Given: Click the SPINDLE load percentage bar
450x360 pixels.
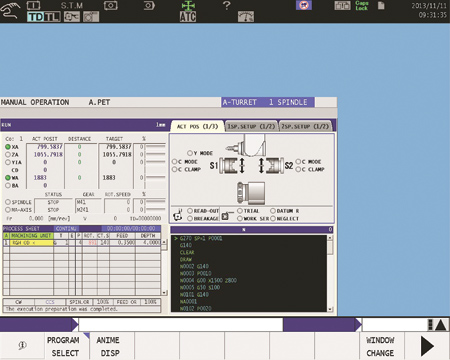Looking at the screenshot, I should (x=156, y=202).
